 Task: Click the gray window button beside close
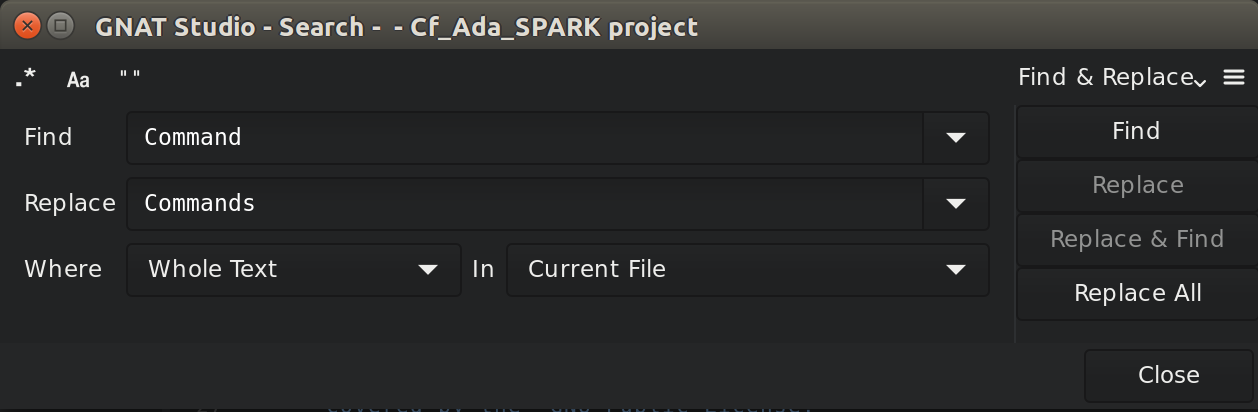(60, 26)
